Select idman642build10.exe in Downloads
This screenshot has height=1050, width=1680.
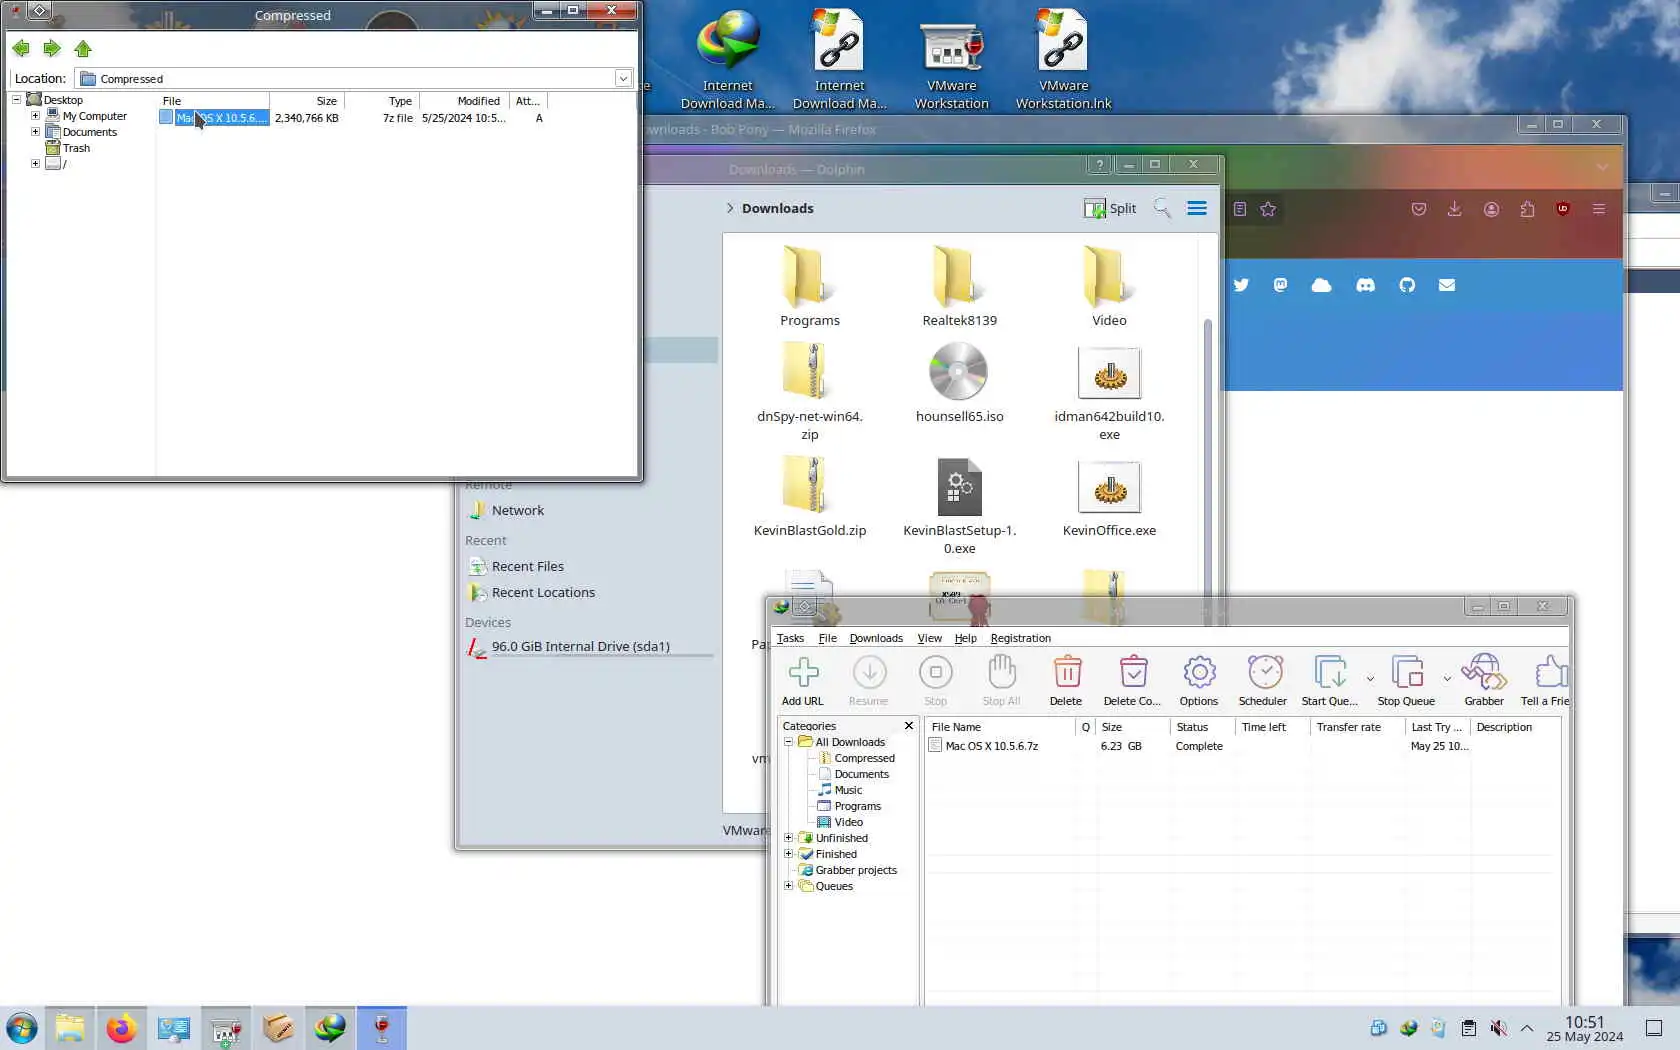click(1109, 392)
